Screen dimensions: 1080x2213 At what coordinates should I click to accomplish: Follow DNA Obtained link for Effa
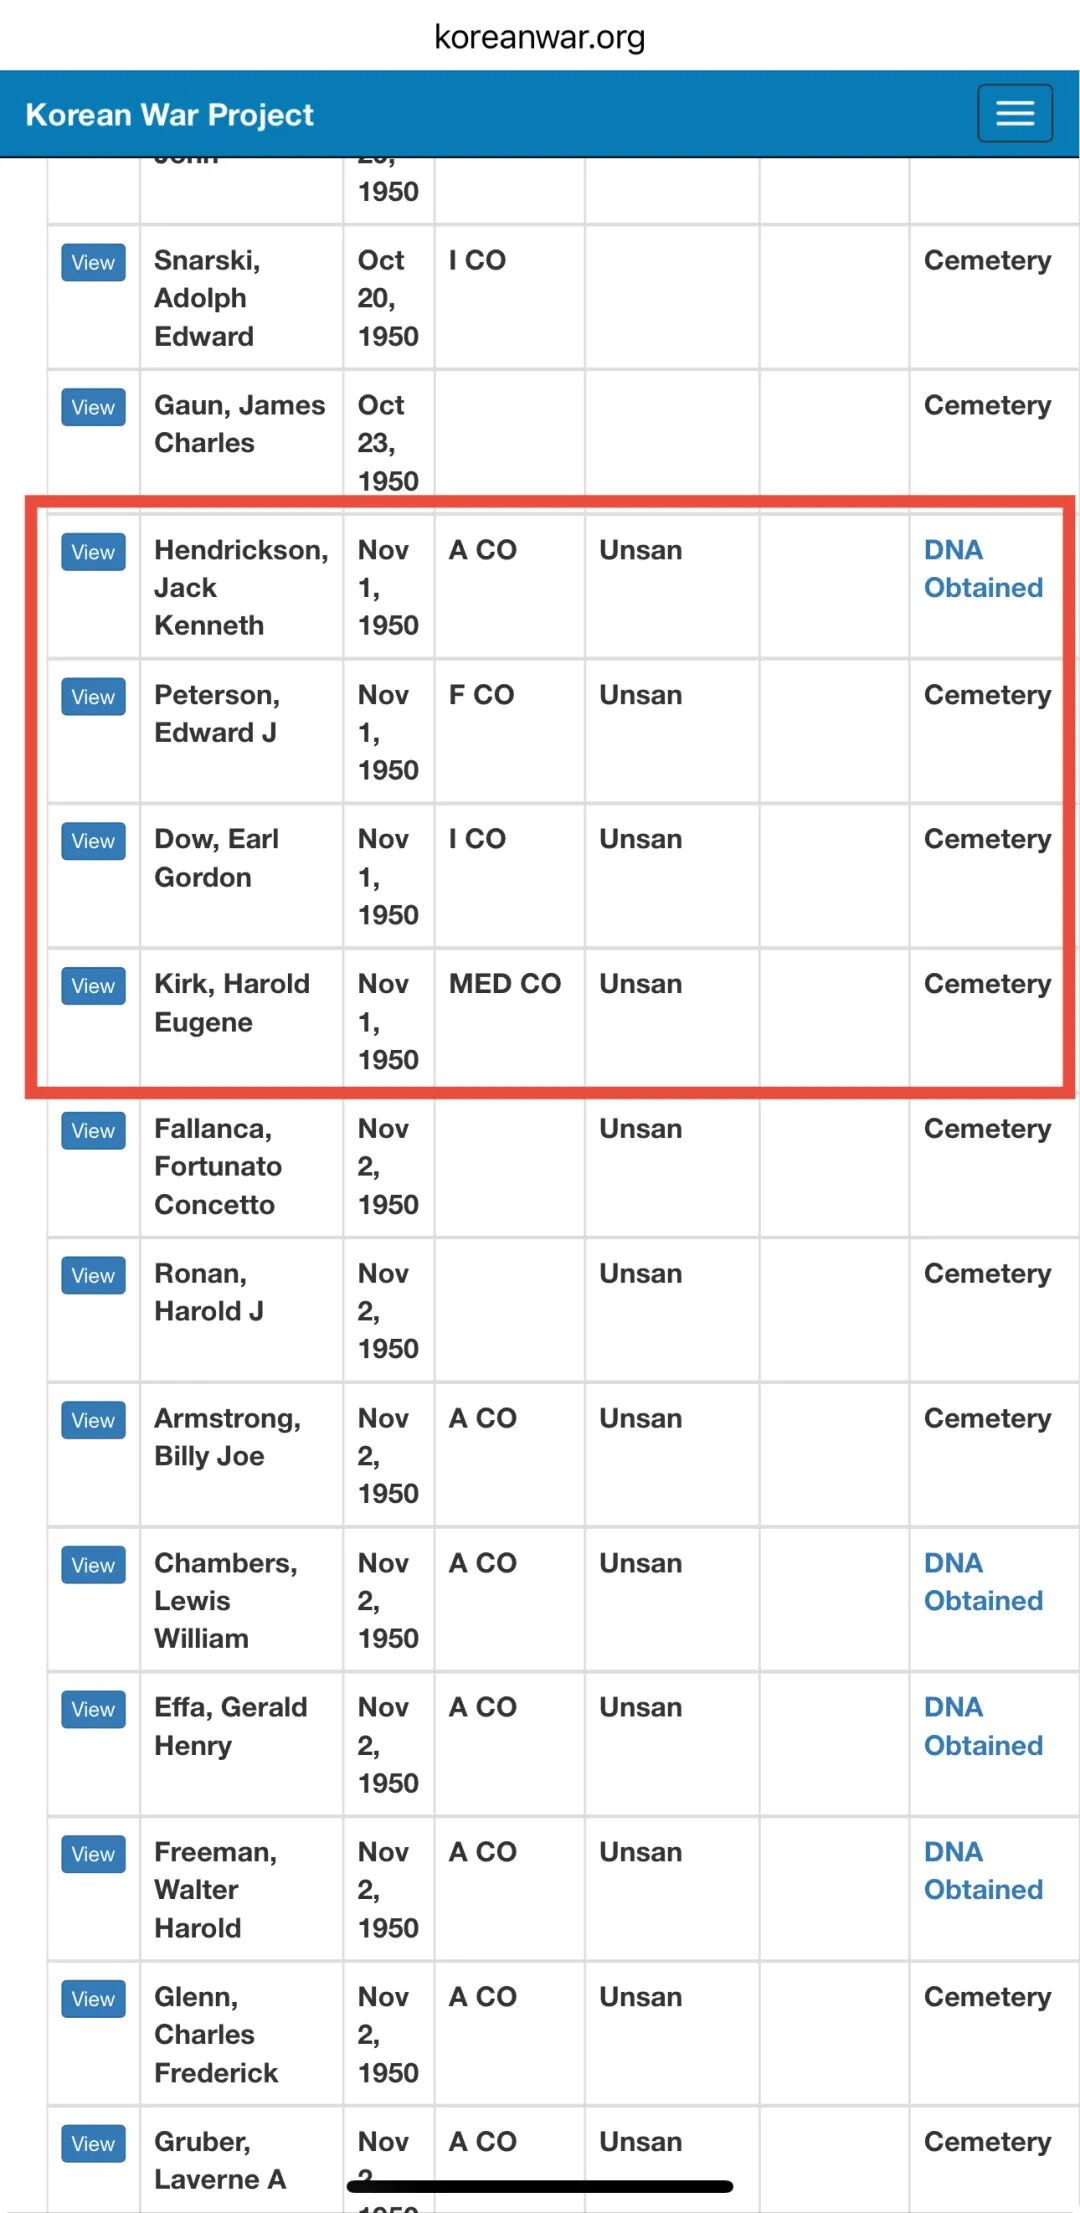click(x=982, y=1726)
